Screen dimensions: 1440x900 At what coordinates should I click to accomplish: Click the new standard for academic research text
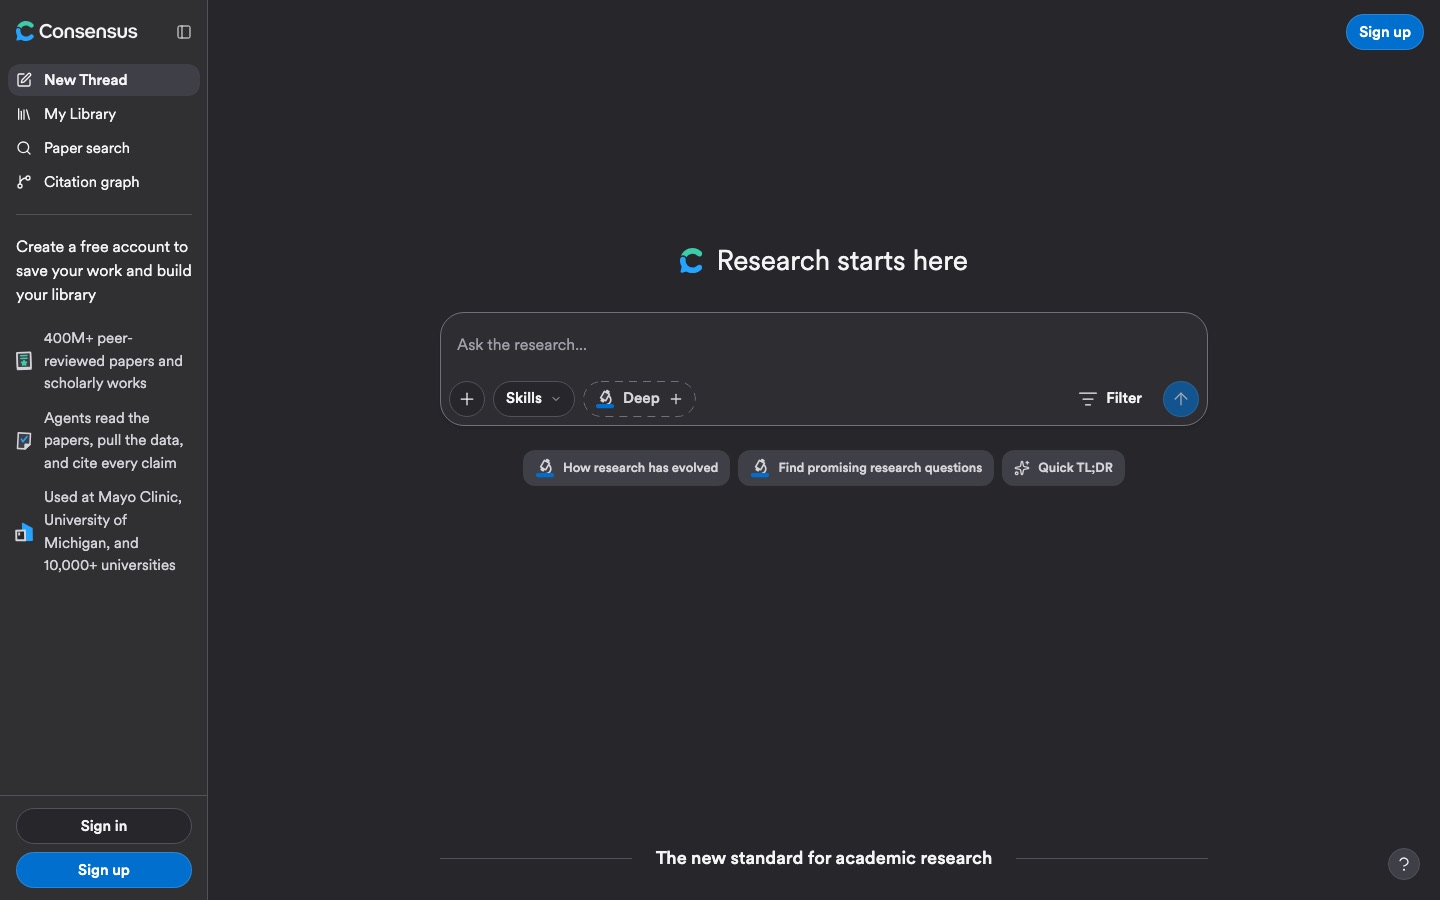(824, 858)
